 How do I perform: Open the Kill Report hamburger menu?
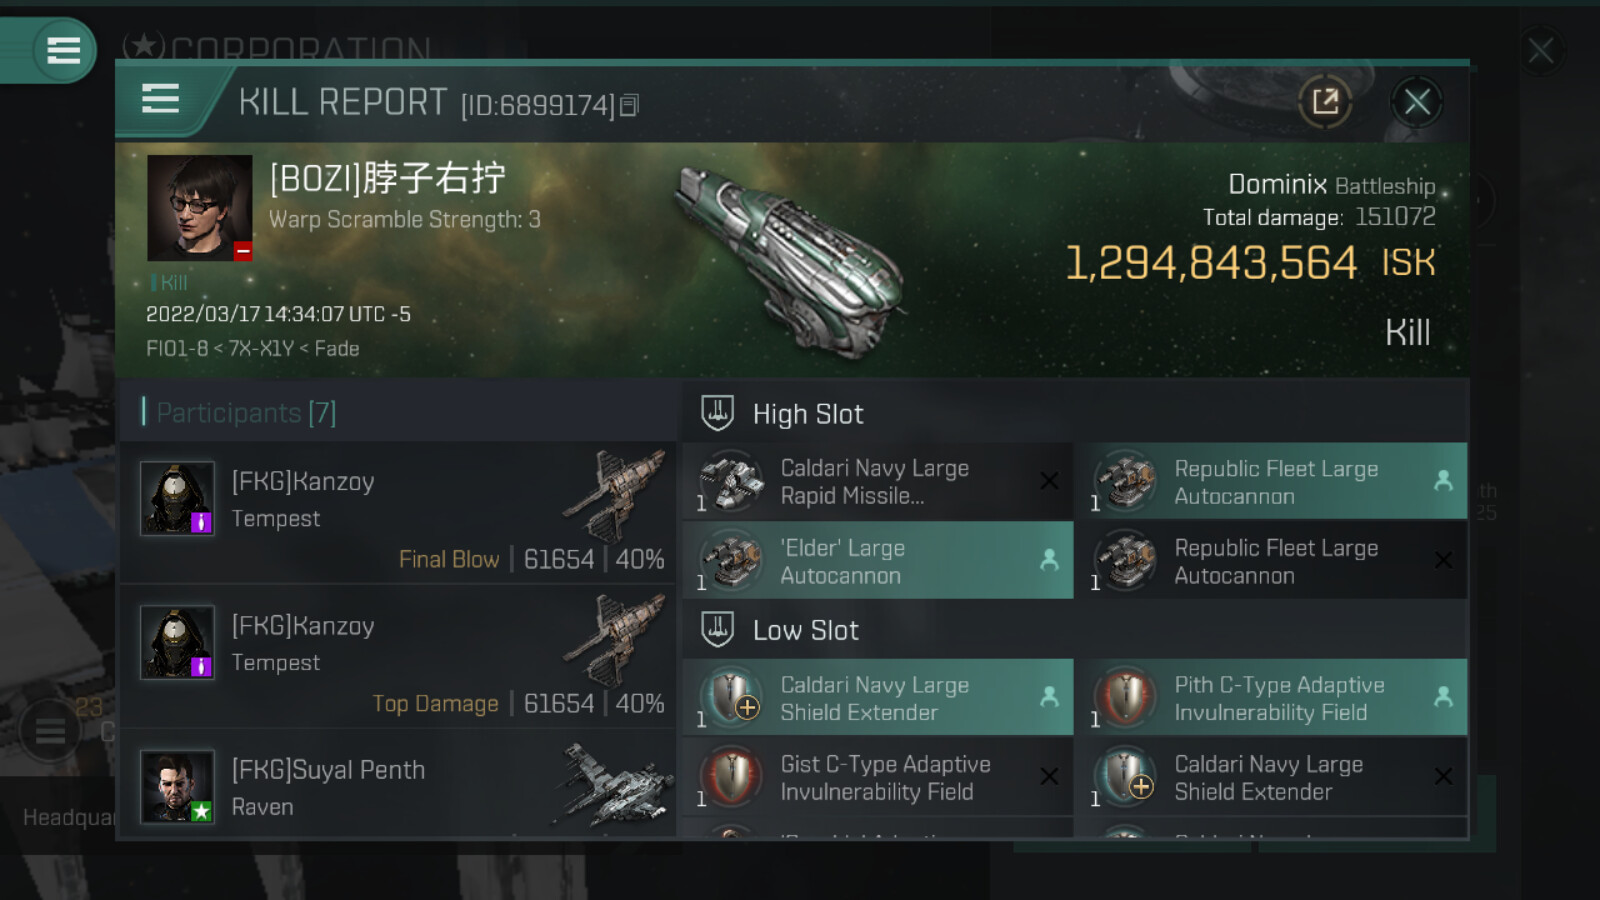pyautogui.click(x=160, y=99)
